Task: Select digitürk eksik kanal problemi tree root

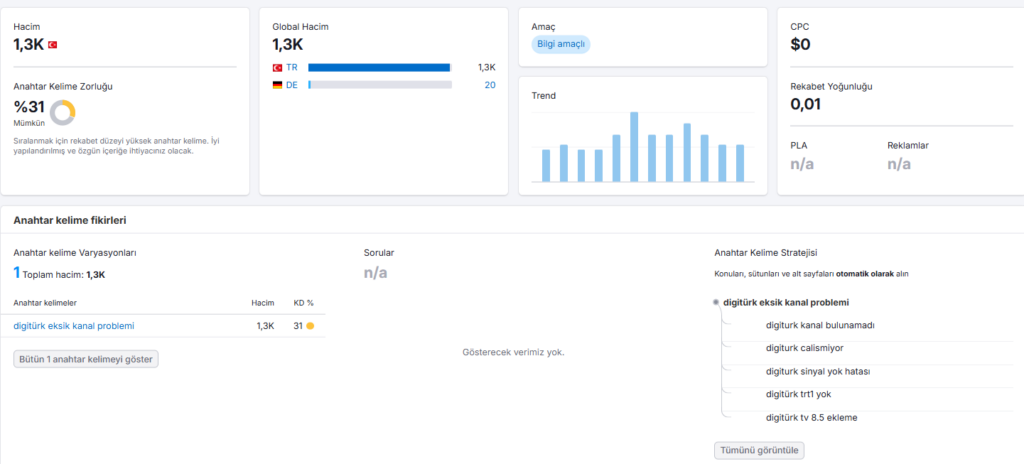Action: 786,303
